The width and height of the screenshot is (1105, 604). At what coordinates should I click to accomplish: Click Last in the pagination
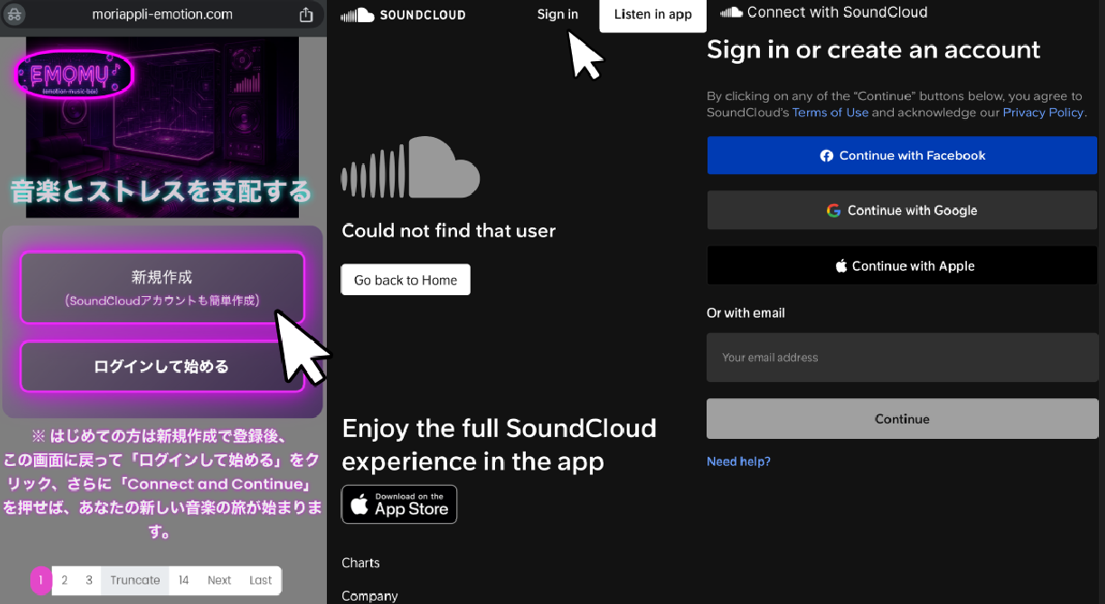click(x=260, y=580)
